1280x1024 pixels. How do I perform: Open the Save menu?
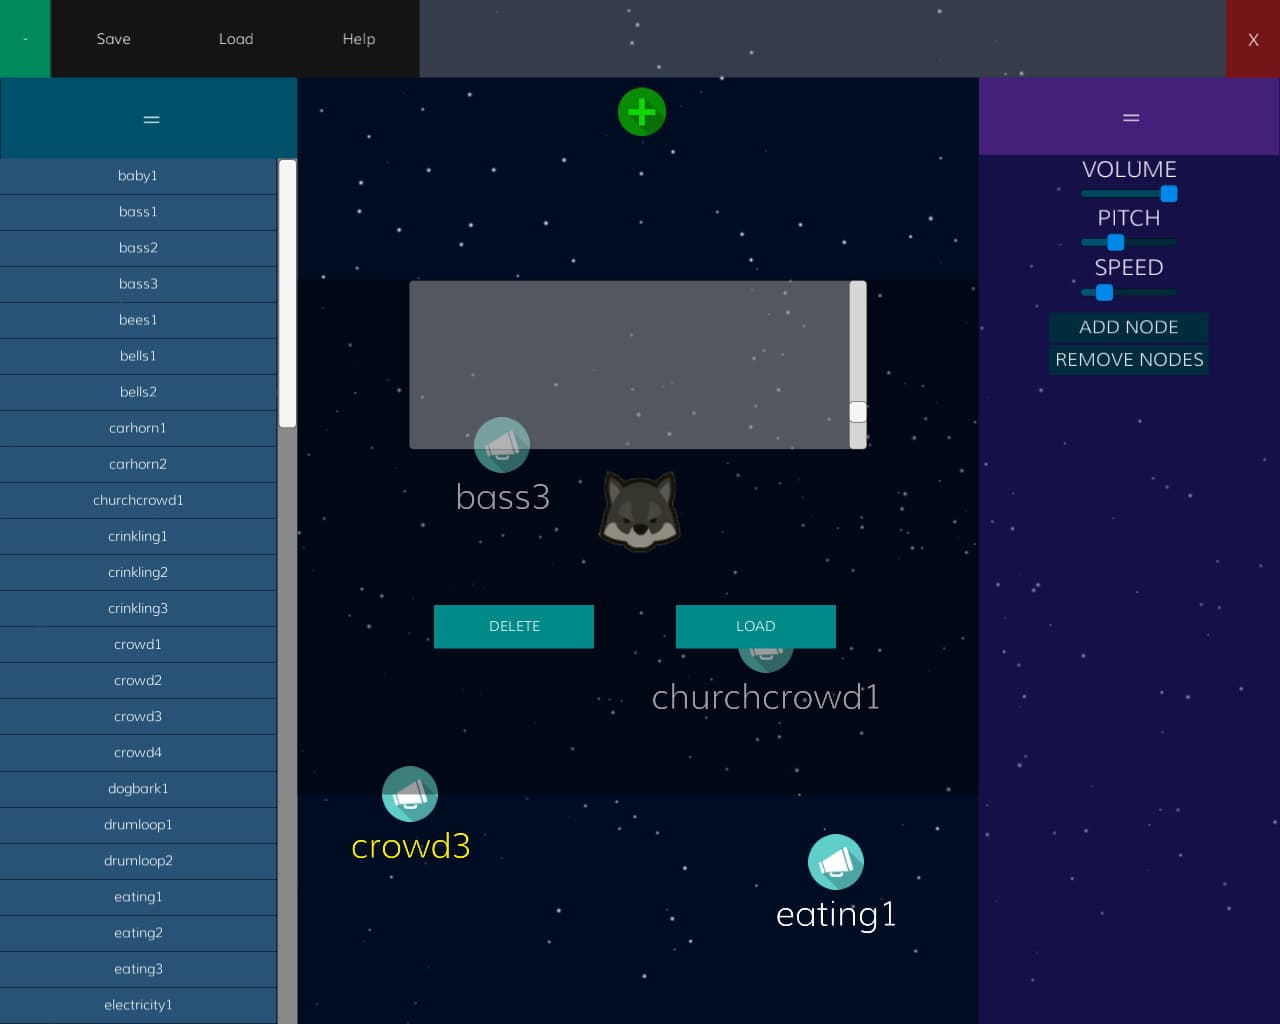pyautogui.click(x=114, y=39)
